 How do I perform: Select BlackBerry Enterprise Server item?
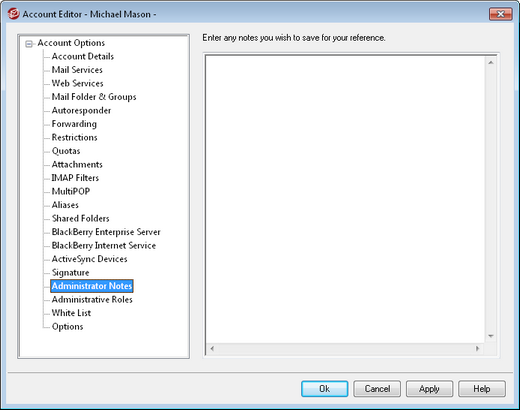tap(106, 232)
